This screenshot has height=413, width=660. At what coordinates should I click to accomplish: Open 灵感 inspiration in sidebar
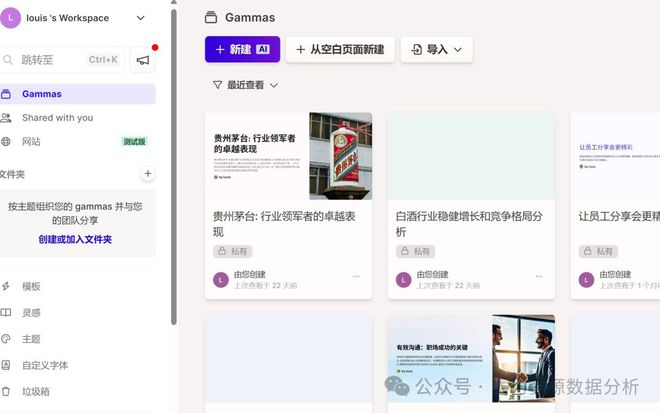pos(31,313)
